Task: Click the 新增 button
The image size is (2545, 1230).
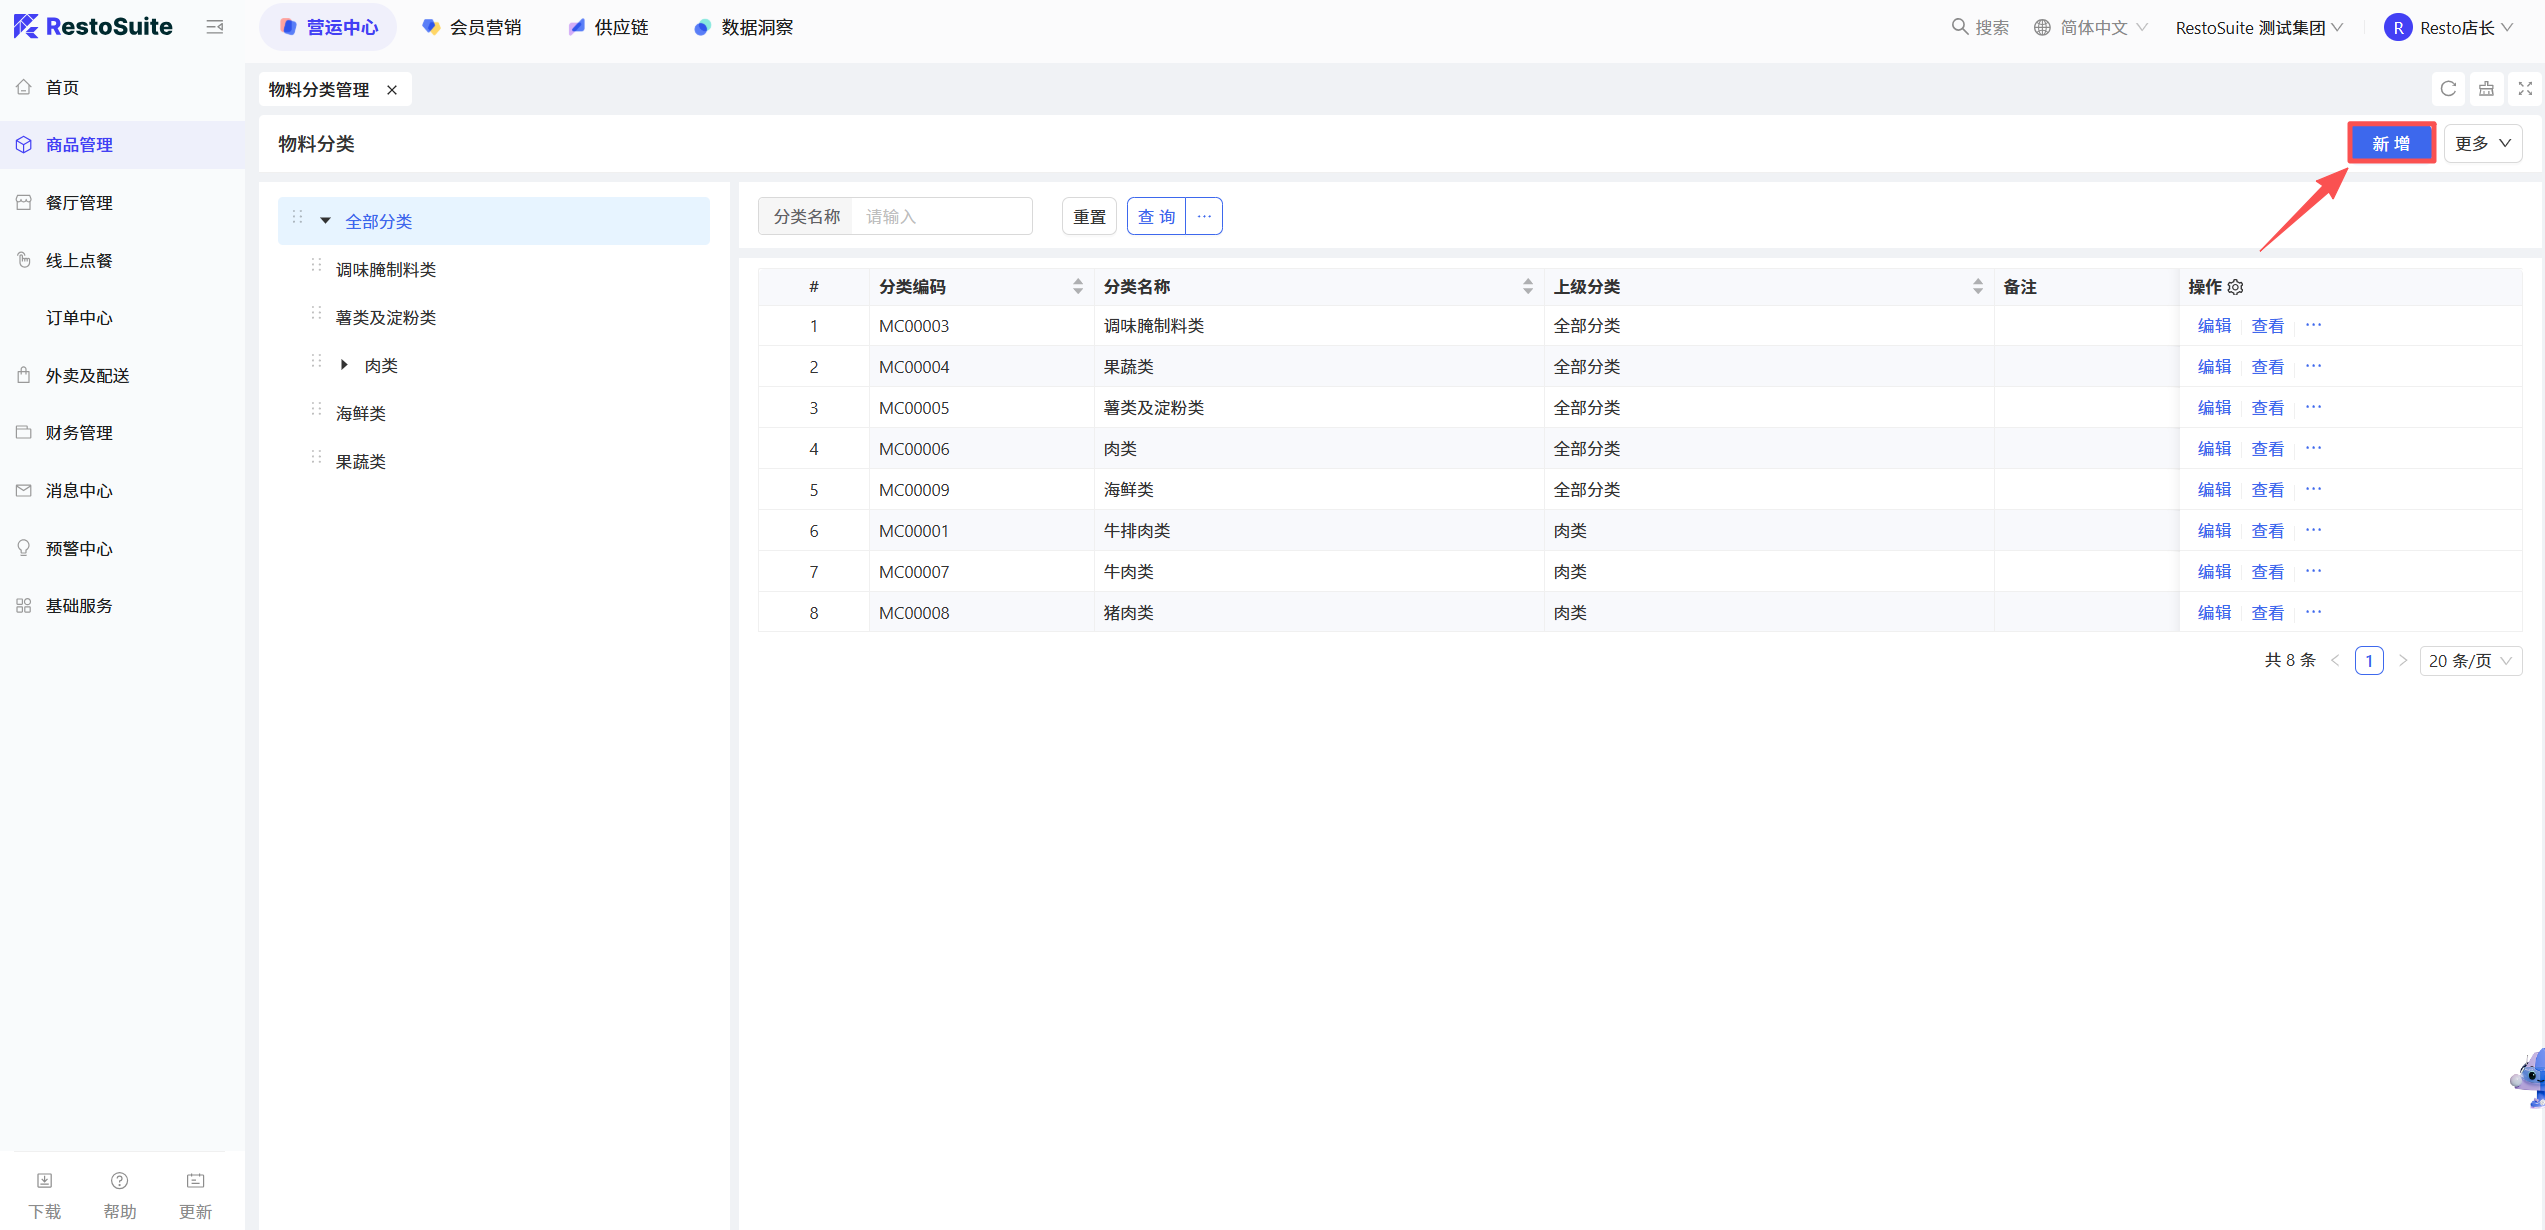Action: pyautogui.click(x=2391, y=143)
